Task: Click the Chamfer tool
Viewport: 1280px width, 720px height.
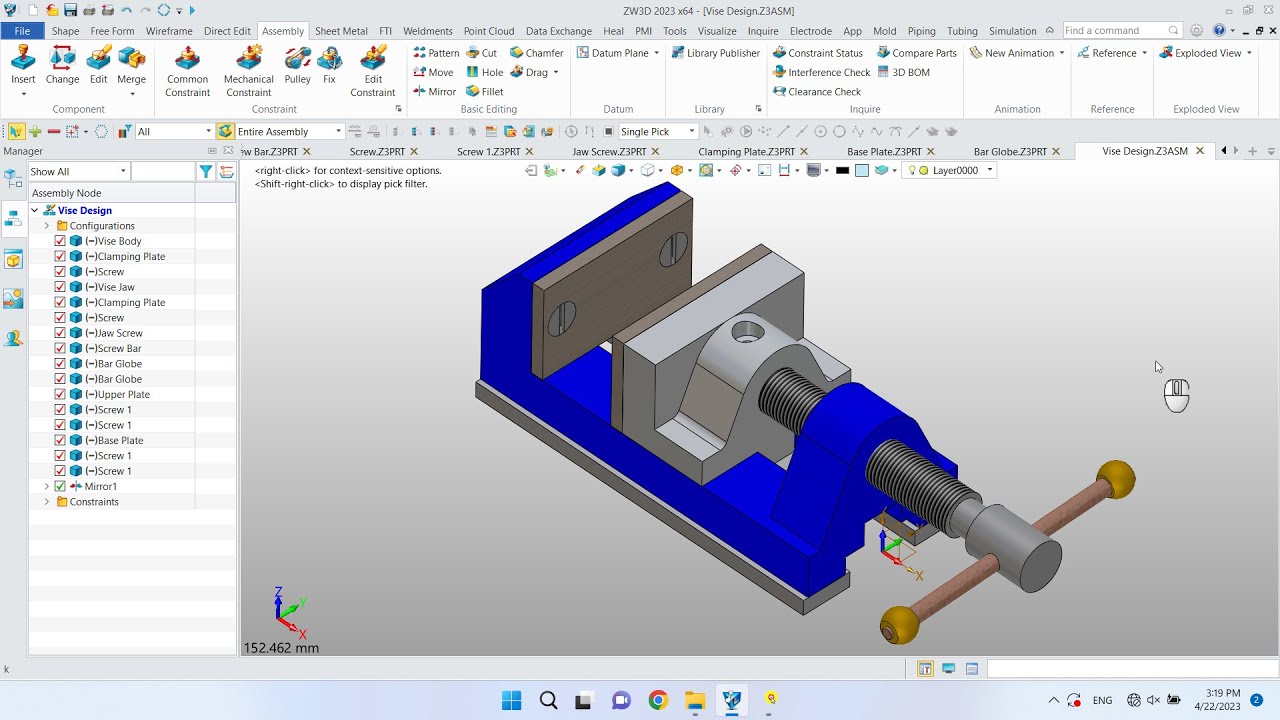Action: click(537, 53)
